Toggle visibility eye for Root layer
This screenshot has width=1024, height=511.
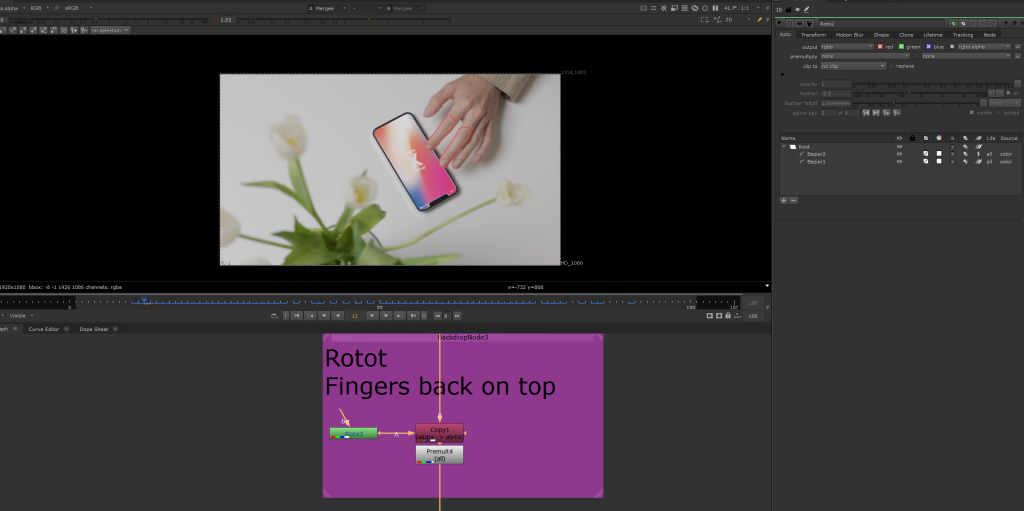point(899,146)
